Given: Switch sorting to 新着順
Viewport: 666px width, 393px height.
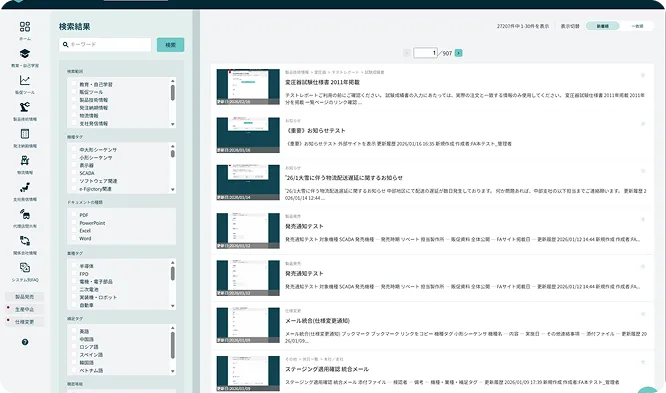Looking at the screenshot, I should click(602, 26).
